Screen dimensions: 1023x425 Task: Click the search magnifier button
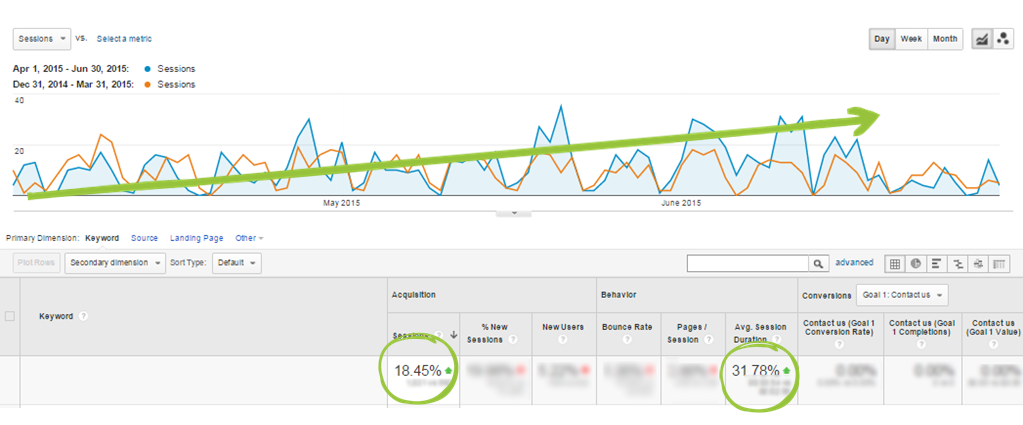pos(819,263)
